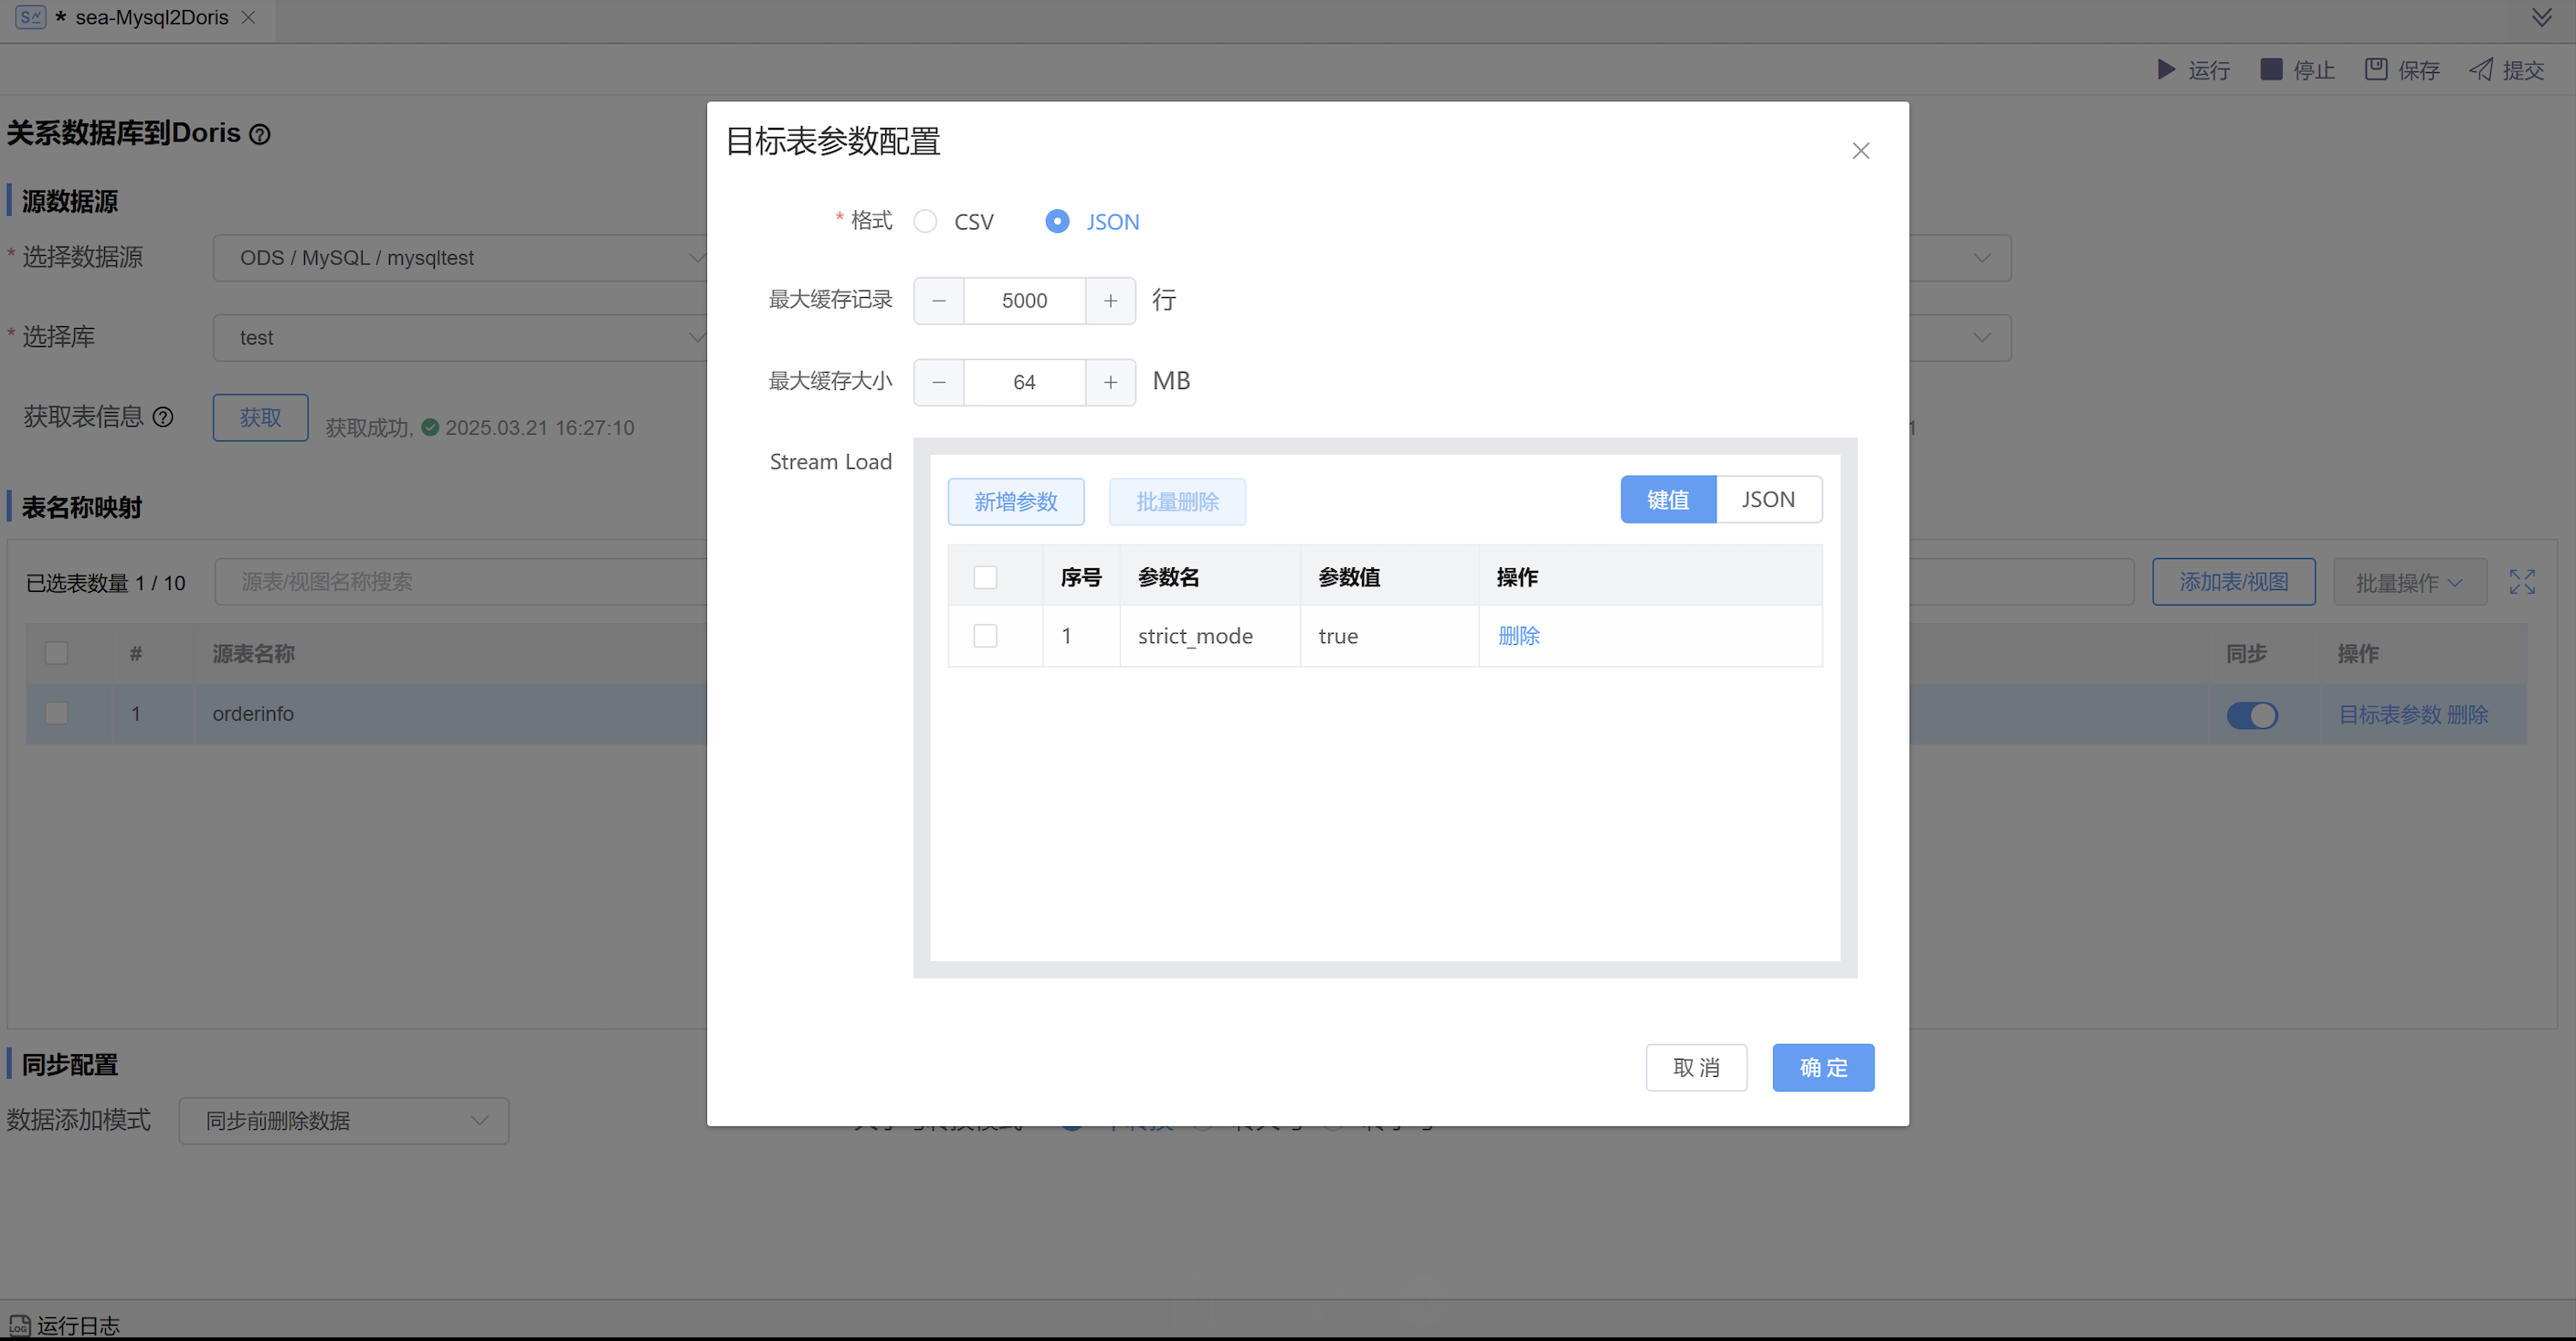Toggle select-all checkbox in parameter table header

(985, 577)
